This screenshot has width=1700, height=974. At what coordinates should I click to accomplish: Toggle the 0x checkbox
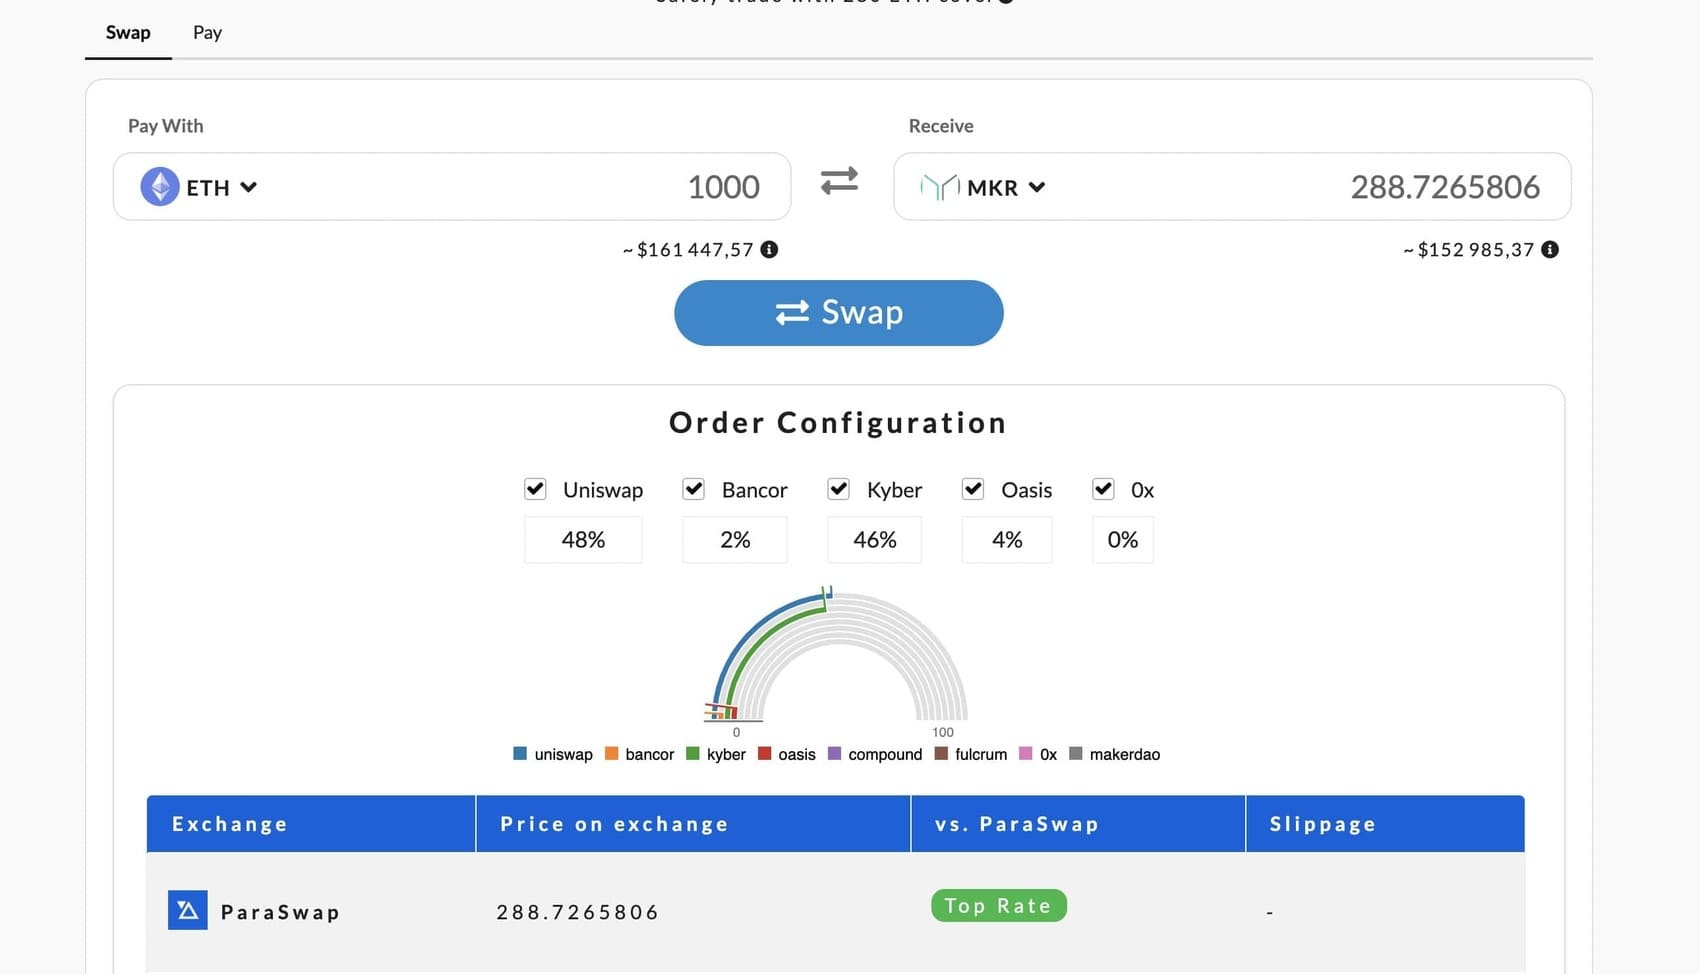(x=1103, y=489)
